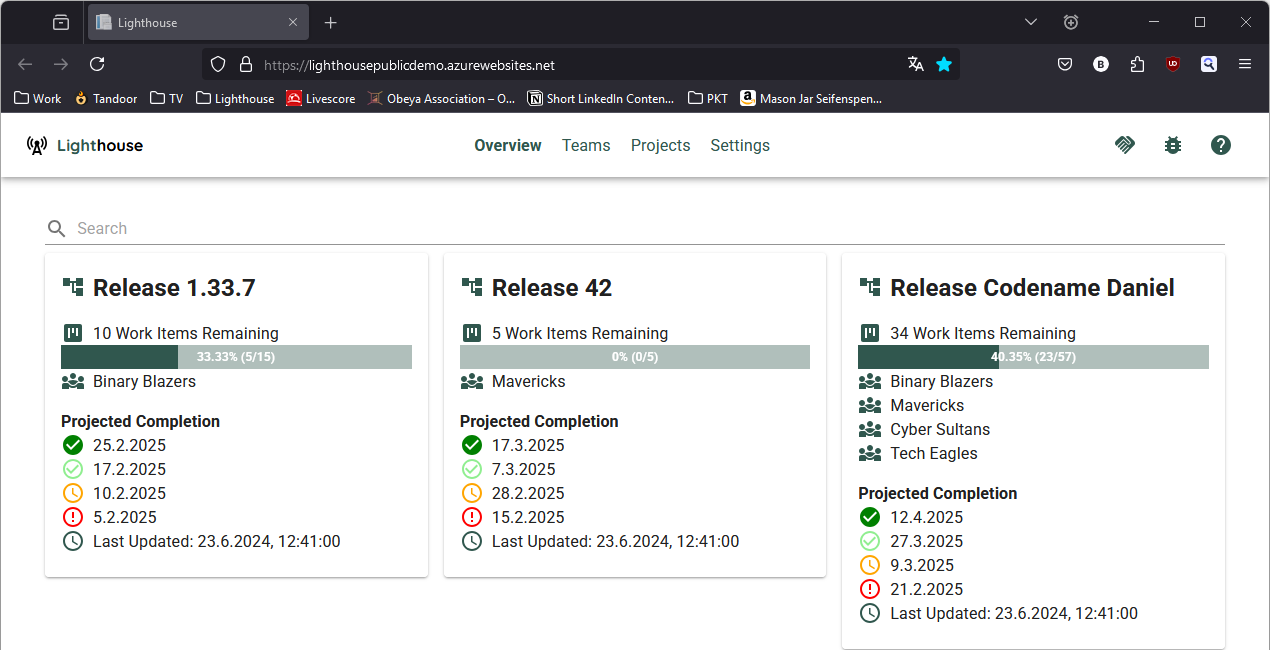The width and height of the screenshot is (1270, 650).
Task: Click the 40.35% (23/57) progress bar
Action: [1033, 357]
